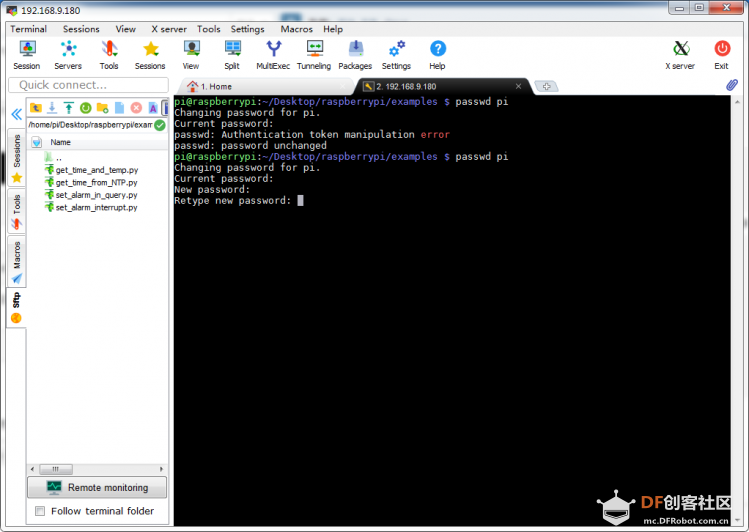Open the Sftp side tab
Viewport: 749px width, 532px height.
pos(17,307)
